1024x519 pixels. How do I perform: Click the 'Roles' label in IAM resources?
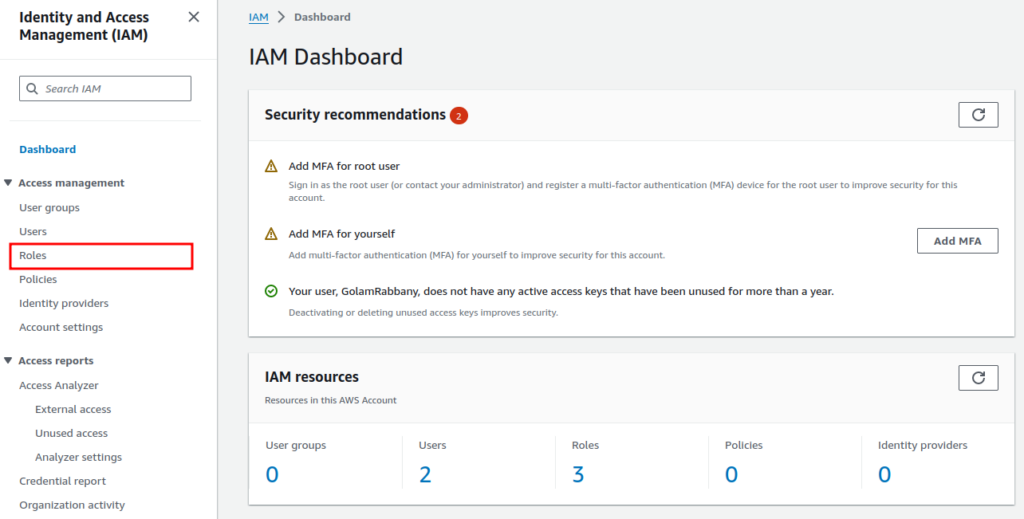click(x=585, y=445)
